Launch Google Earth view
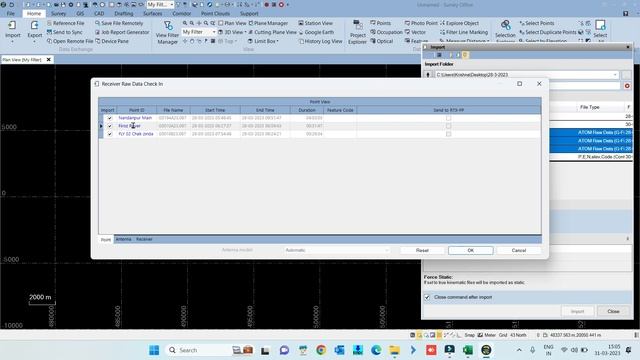Viewport: 640px width, 360px height. click(x=316, y=32)
